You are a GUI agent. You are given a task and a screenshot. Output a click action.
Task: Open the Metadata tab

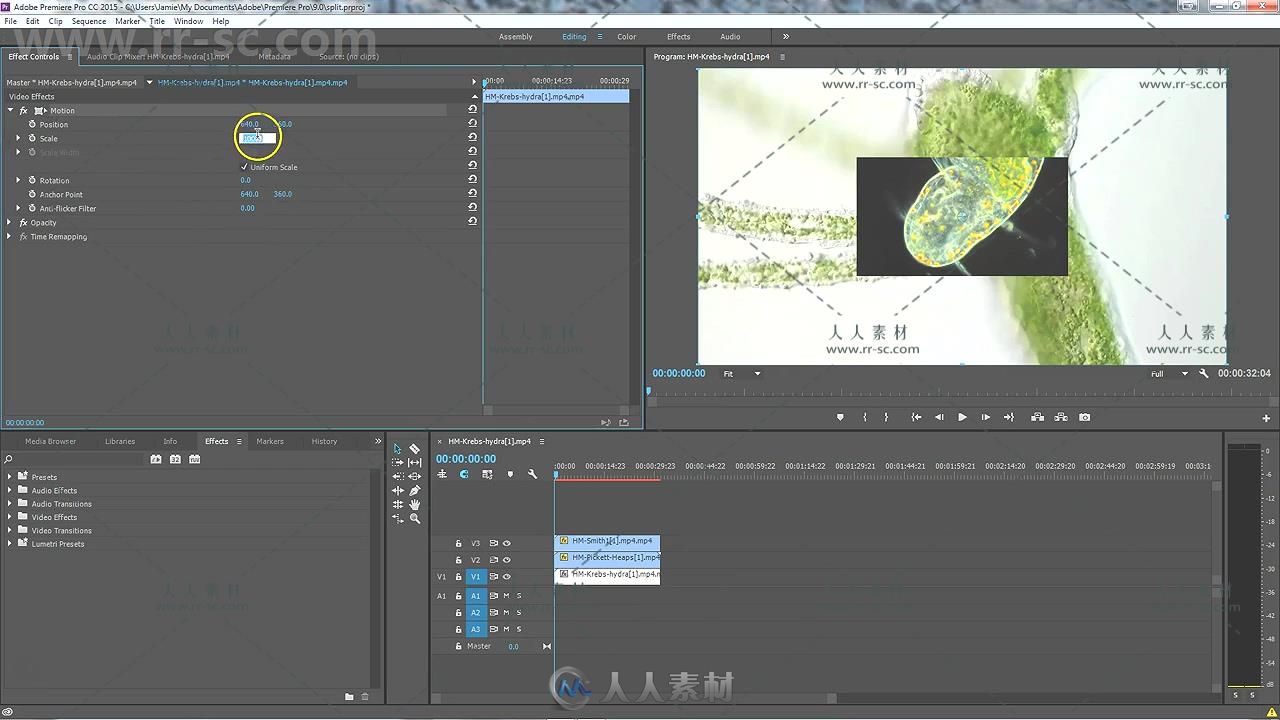pyautogui.click(x=274, y=56)
